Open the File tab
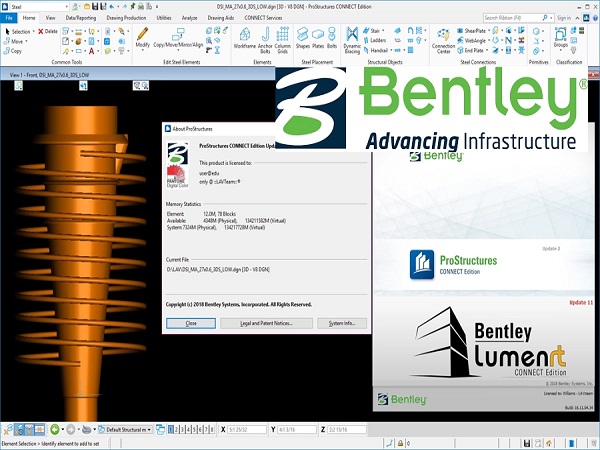This screenshot has width=600, height=450. point(9,18)
